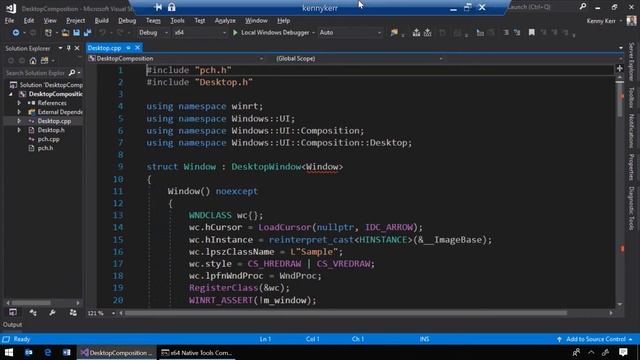640x360 pixels.
Task: Open the Debug configuration dropdown
Action: (153, 33)
